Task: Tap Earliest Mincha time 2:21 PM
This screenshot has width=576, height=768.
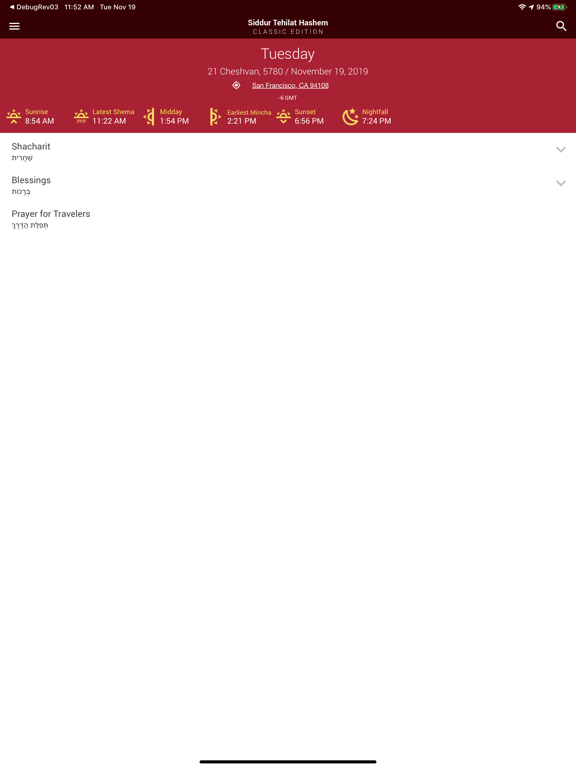Action: pos(241,121)
